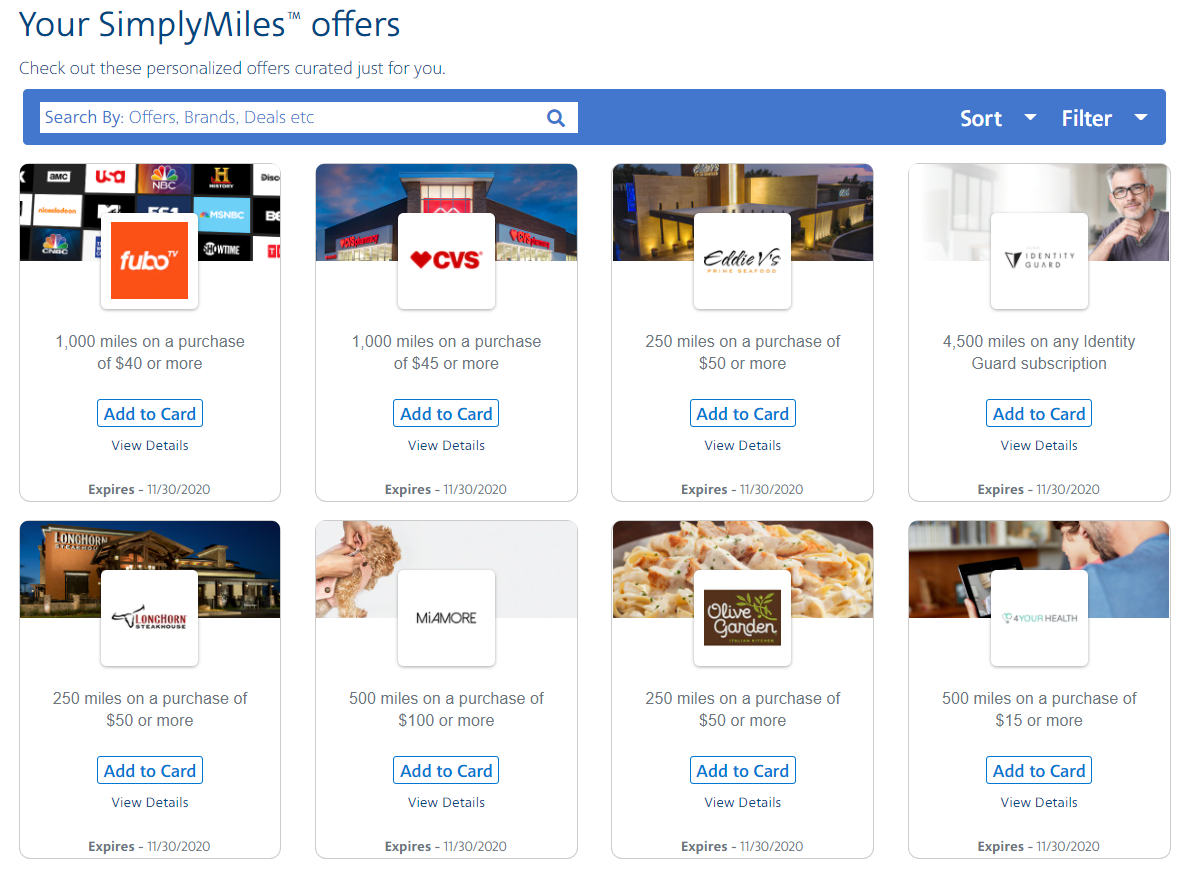Add the fubo TV offer to card
Viewport: 1184px width, 875px height.
click(x=150, y=413)
